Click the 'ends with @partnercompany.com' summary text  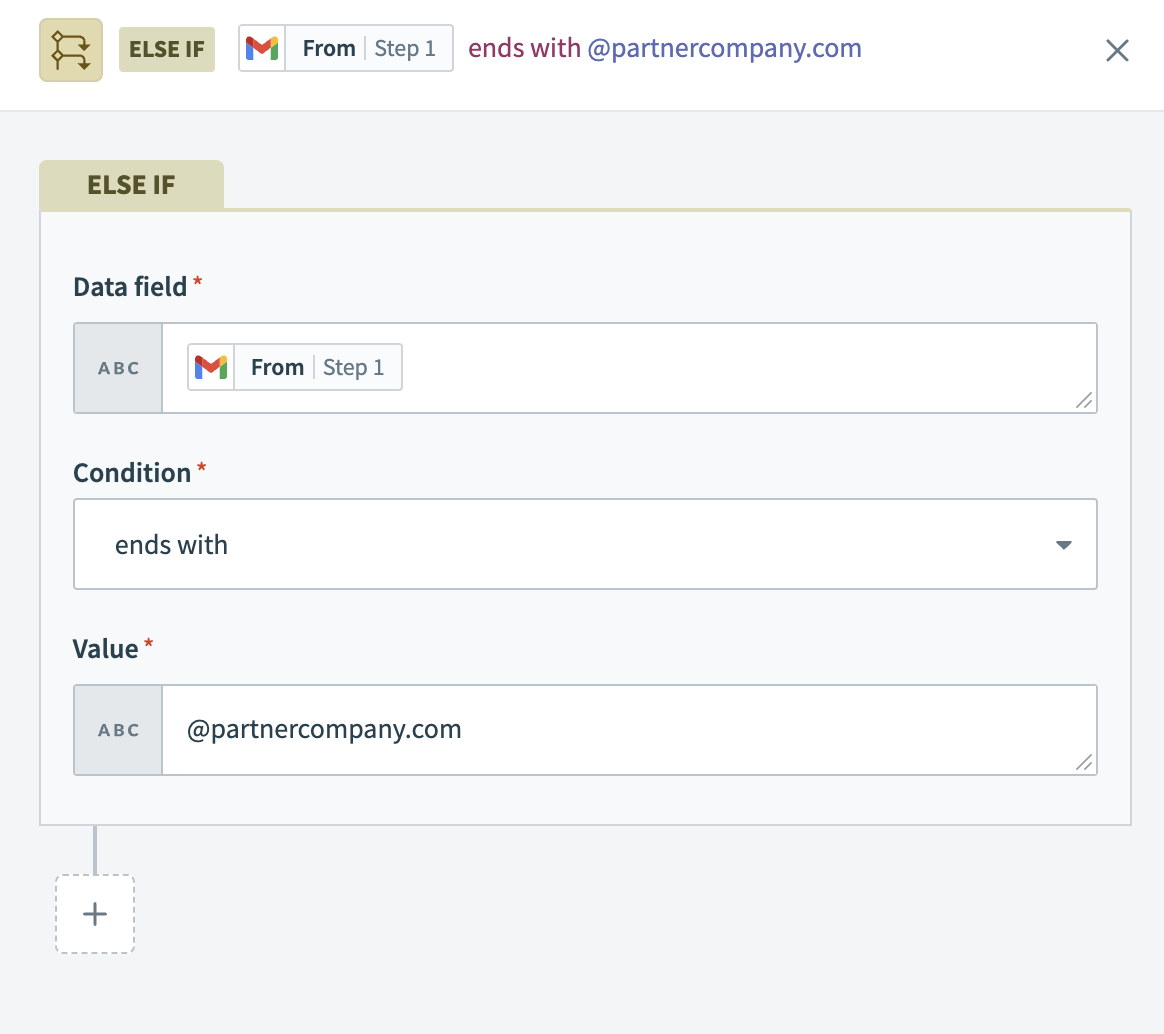click(663, 47)
